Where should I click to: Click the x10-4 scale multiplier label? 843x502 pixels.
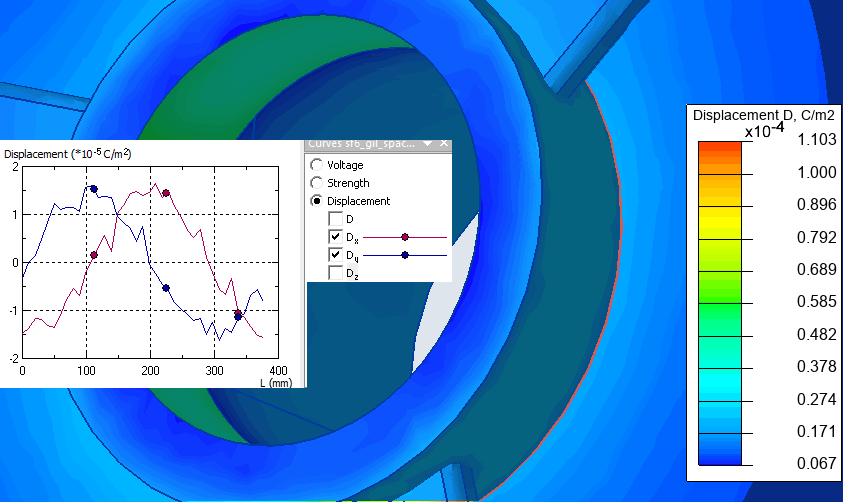click(x=764, y=130)
